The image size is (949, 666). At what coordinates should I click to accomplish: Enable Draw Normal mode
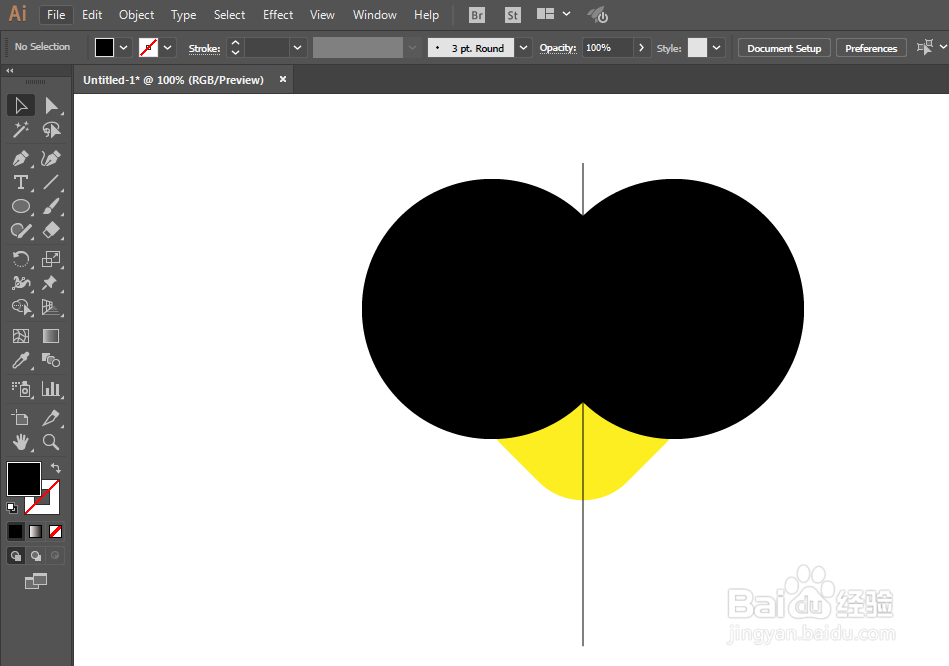click(16, 555)
